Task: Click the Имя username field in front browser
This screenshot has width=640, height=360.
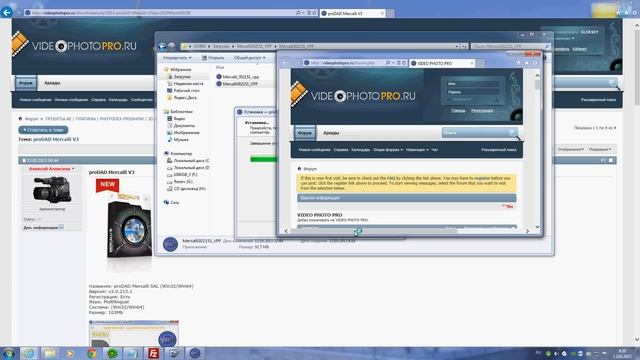Action: (473, 84)
